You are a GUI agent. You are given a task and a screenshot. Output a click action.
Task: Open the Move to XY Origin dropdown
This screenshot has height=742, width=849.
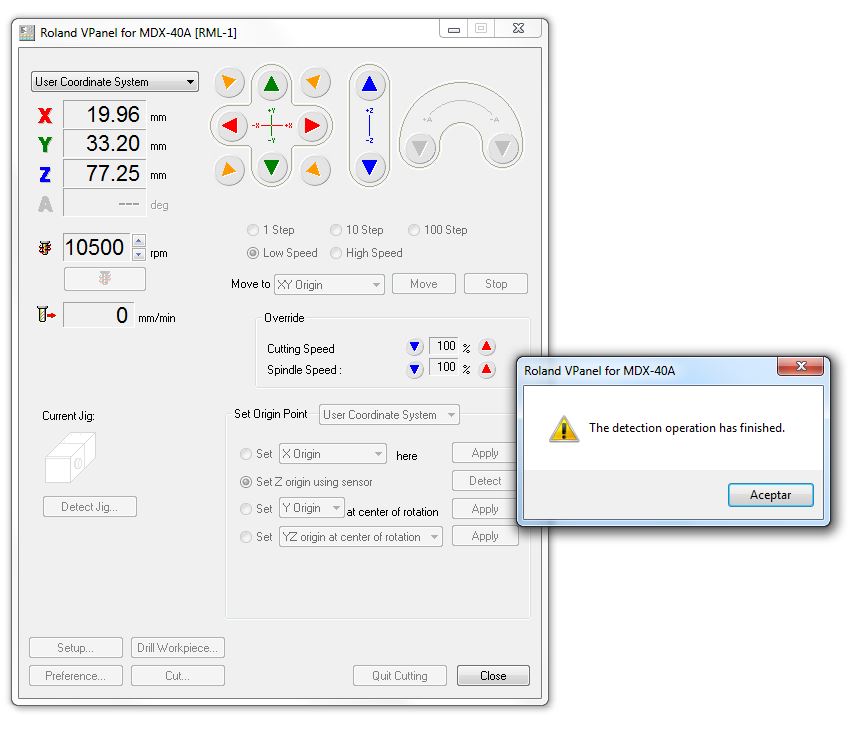[329, 284]
